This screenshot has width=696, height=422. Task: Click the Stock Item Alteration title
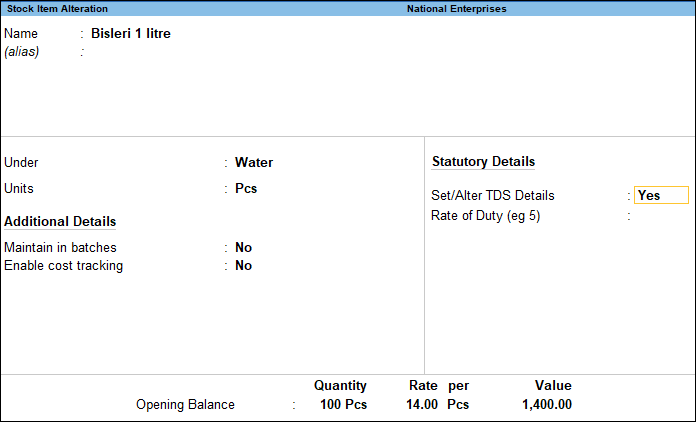(x=57, y=8)
